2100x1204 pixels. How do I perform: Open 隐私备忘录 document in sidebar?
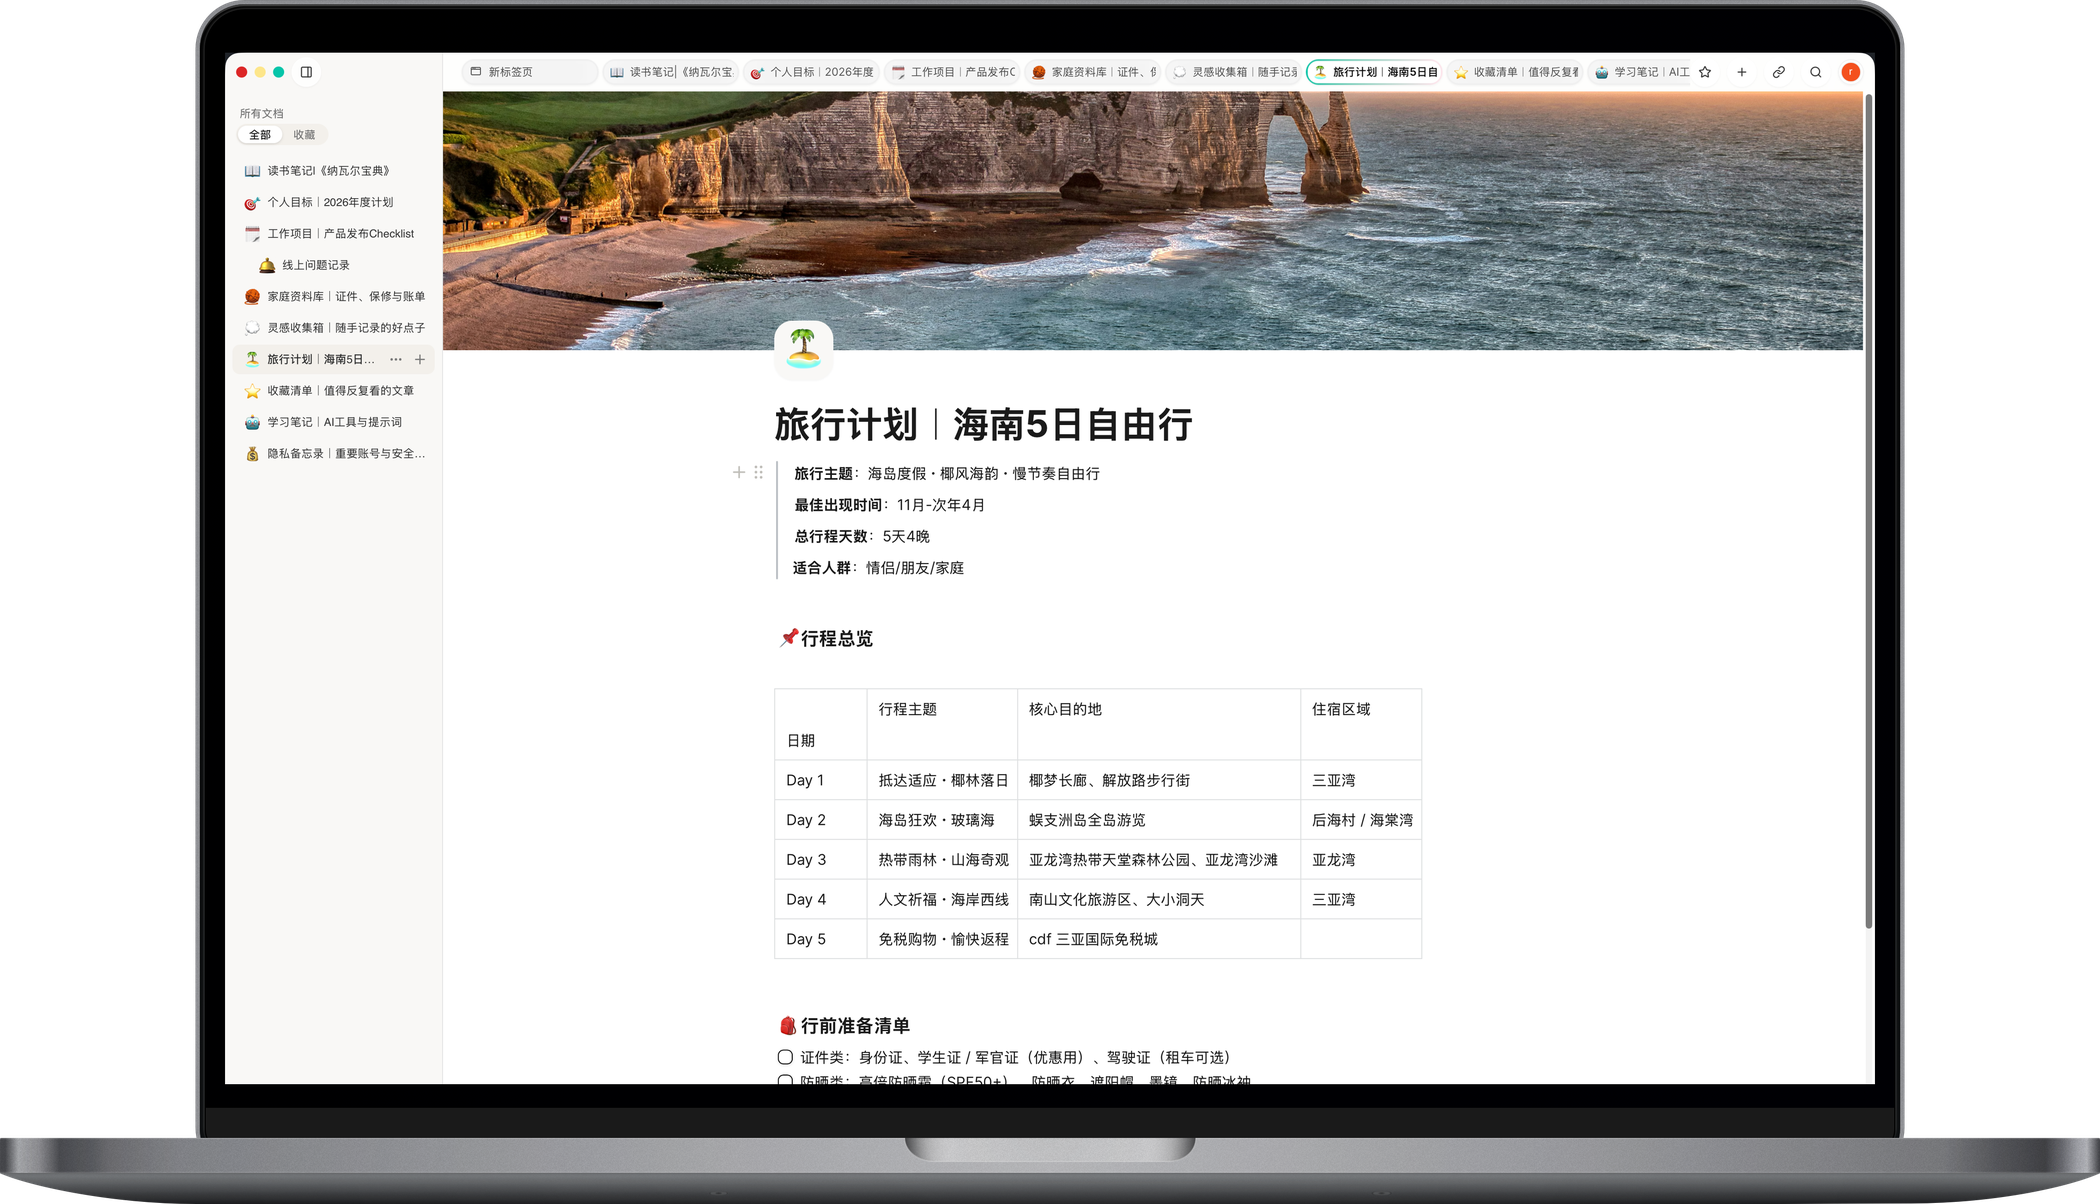click(334, 454)
